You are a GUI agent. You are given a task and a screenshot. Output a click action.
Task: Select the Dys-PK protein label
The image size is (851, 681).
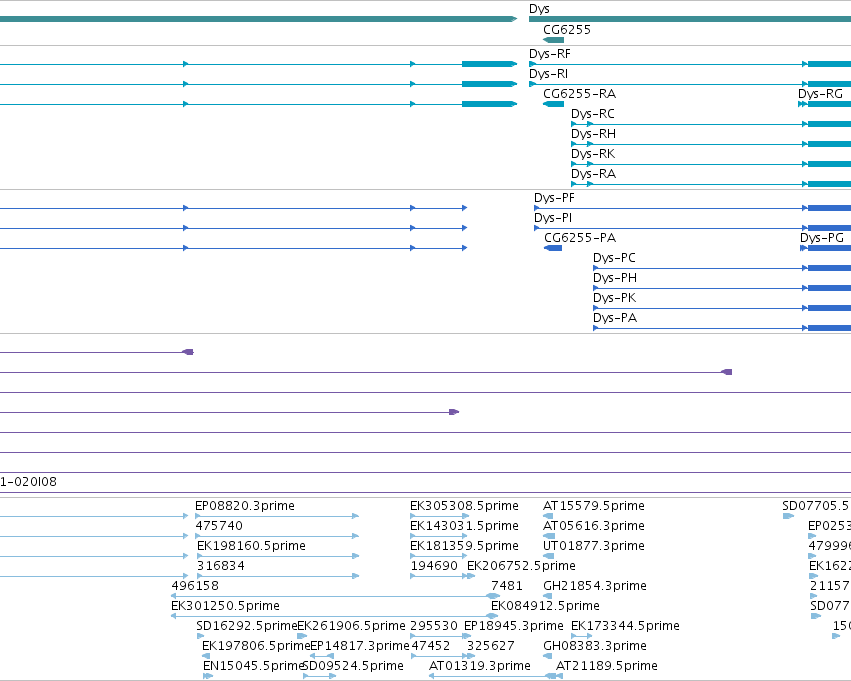click(x=614, y=298)
